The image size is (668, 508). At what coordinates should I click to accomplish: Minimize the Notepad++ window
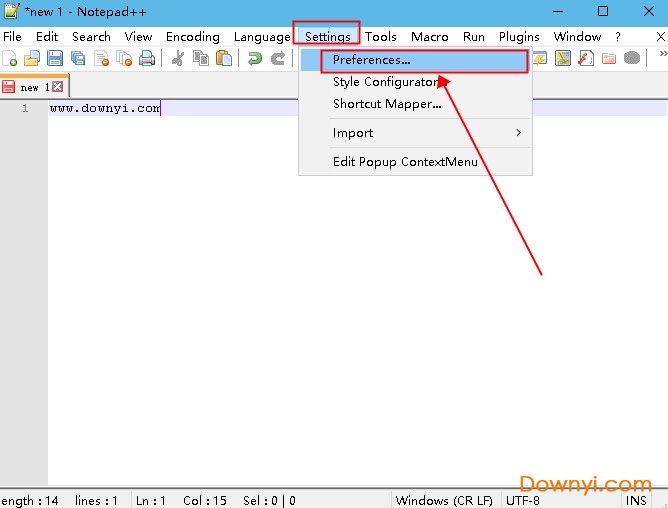558,11
